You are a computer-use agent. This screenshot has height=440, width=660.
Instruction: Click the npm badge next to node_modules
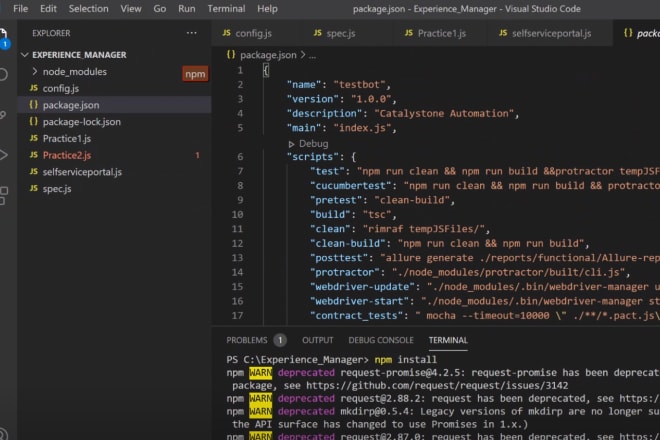(195, 74)
